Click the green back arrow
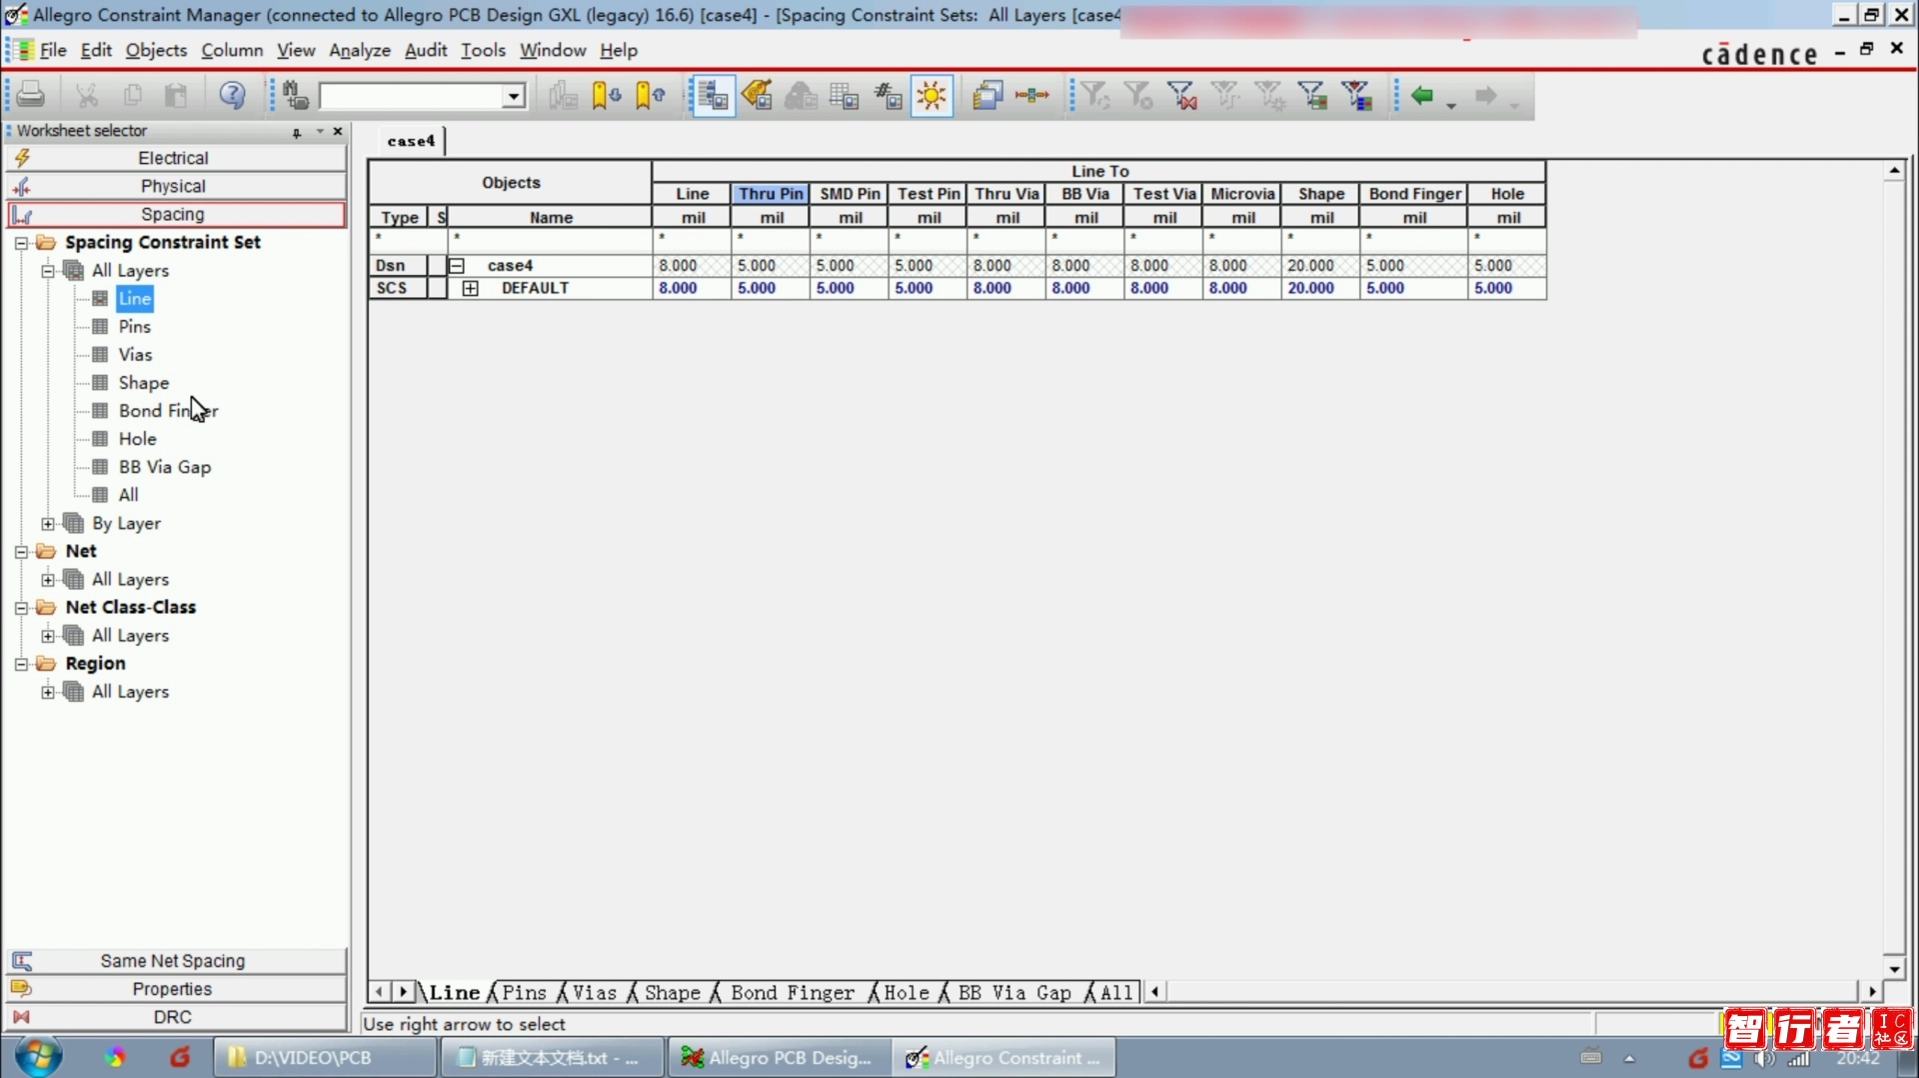The height and width of the screenshot is (1078, 1919). [x=1422, y=95]
